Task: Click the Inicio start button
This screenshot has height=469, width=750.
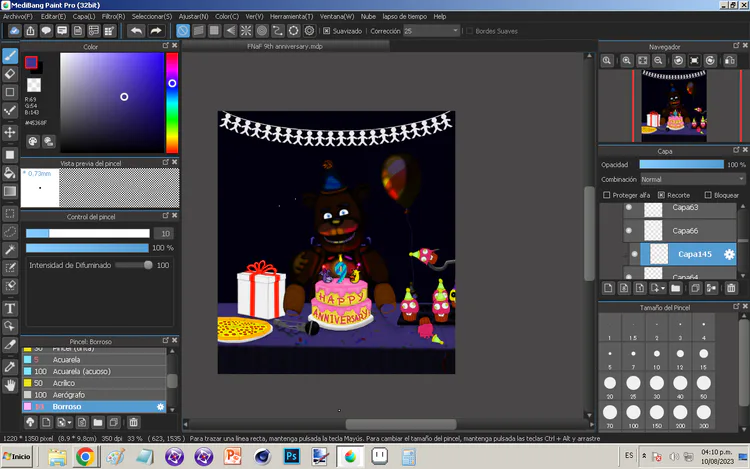Action: click(17, 456)
